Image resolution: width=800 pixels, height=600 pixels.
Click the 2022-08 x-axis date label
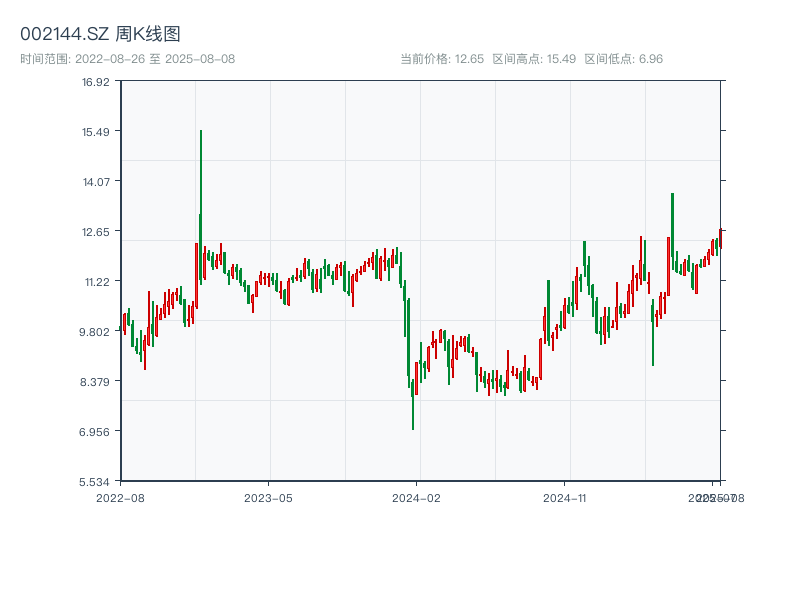120,497
